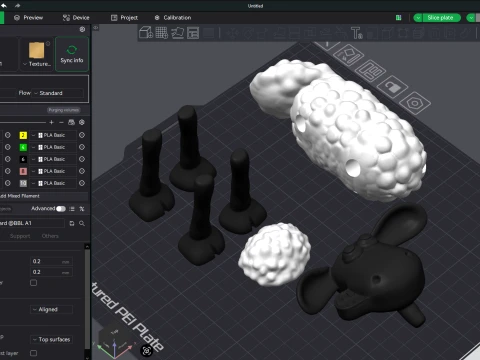Open printer settings gear atop the sidebar
Image resolution: width=480 pixels, height=360 pixels.
click(x=82, y=29)
